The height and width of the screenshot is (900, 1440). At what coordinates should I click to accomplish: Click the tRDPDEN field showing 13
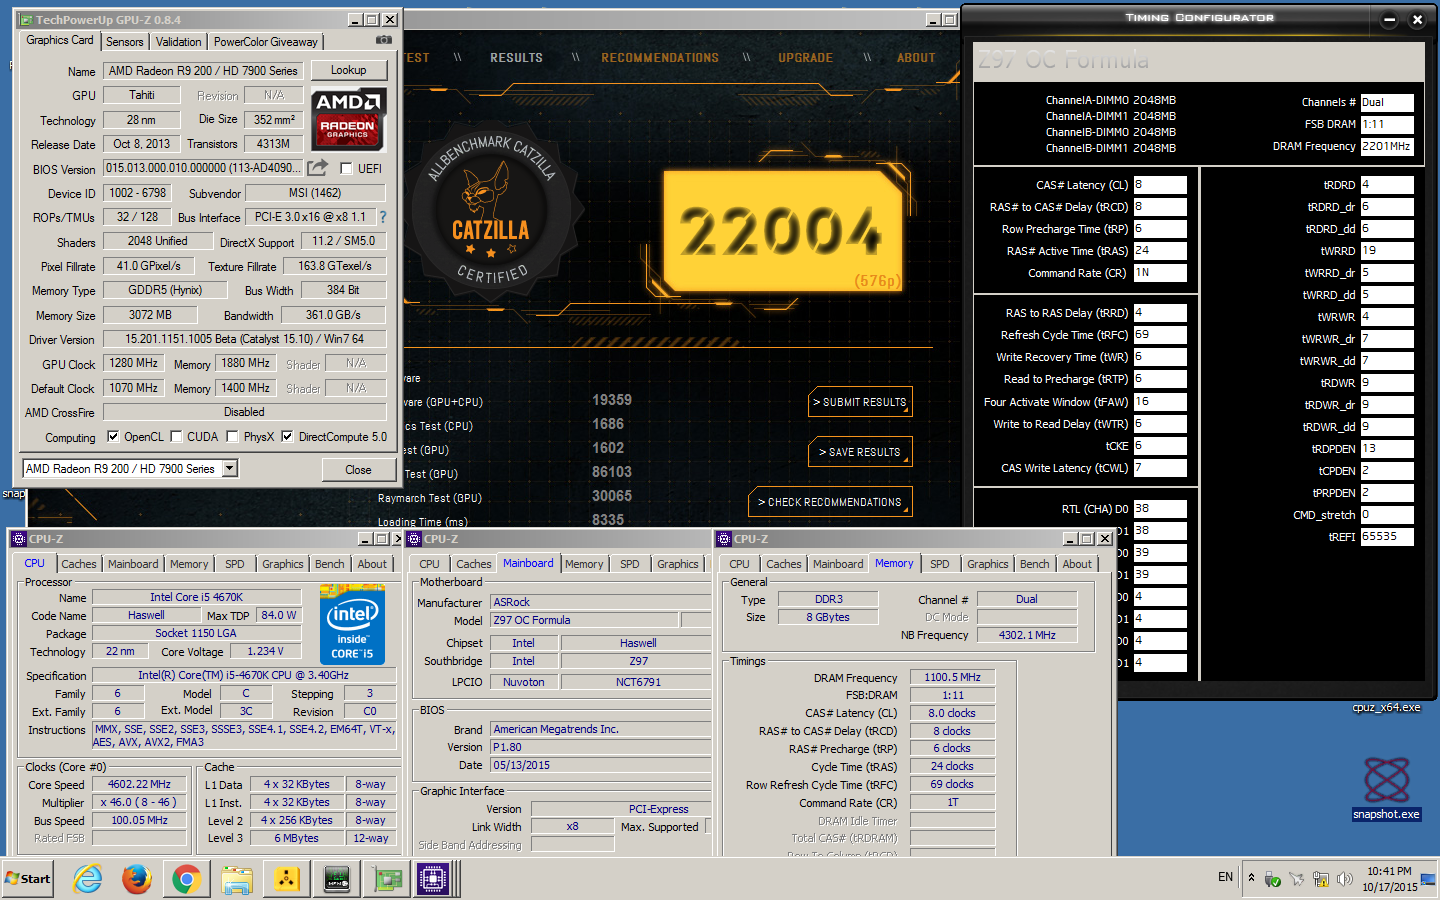click(x=1387, y=449)
